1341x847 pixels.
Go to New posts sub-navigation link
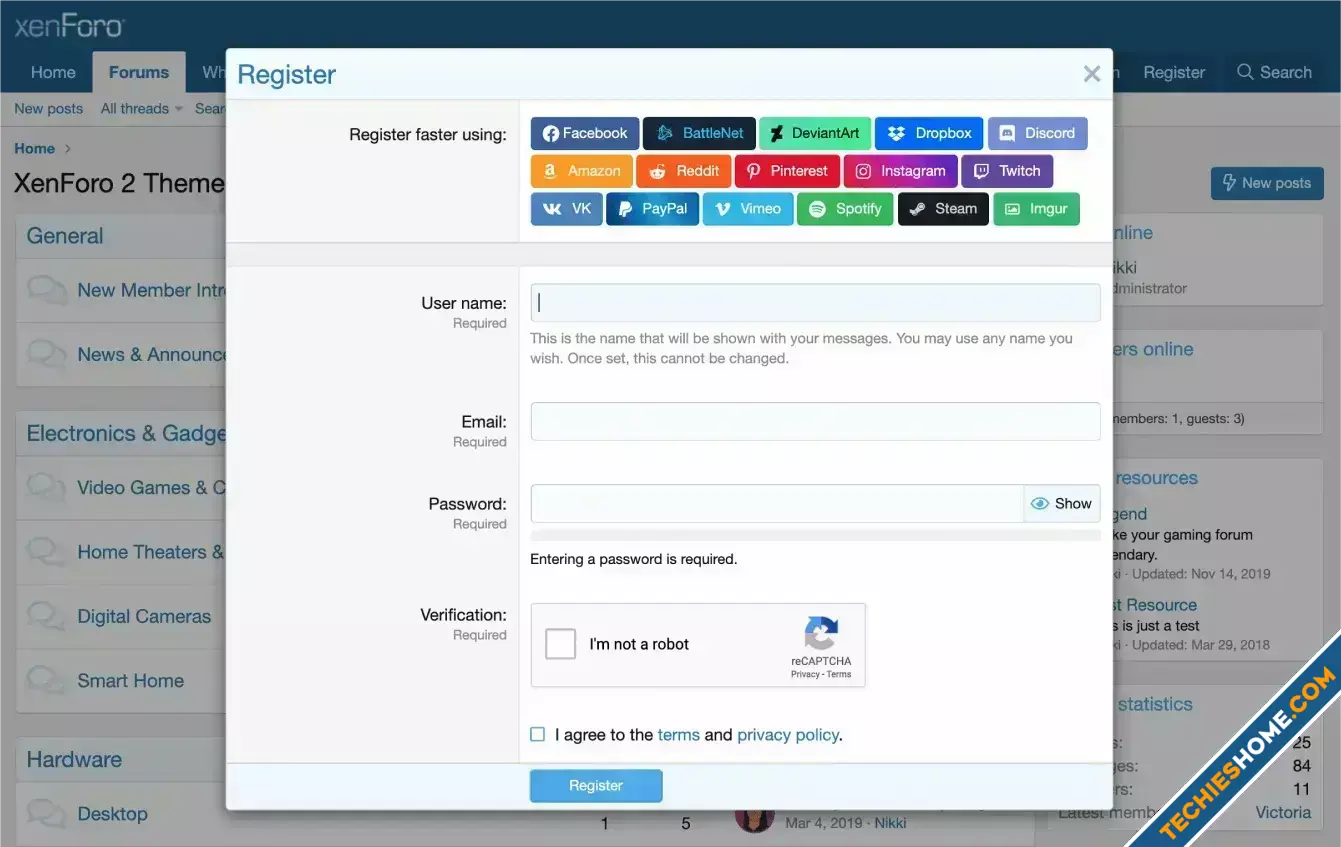(x=49, y=109)
